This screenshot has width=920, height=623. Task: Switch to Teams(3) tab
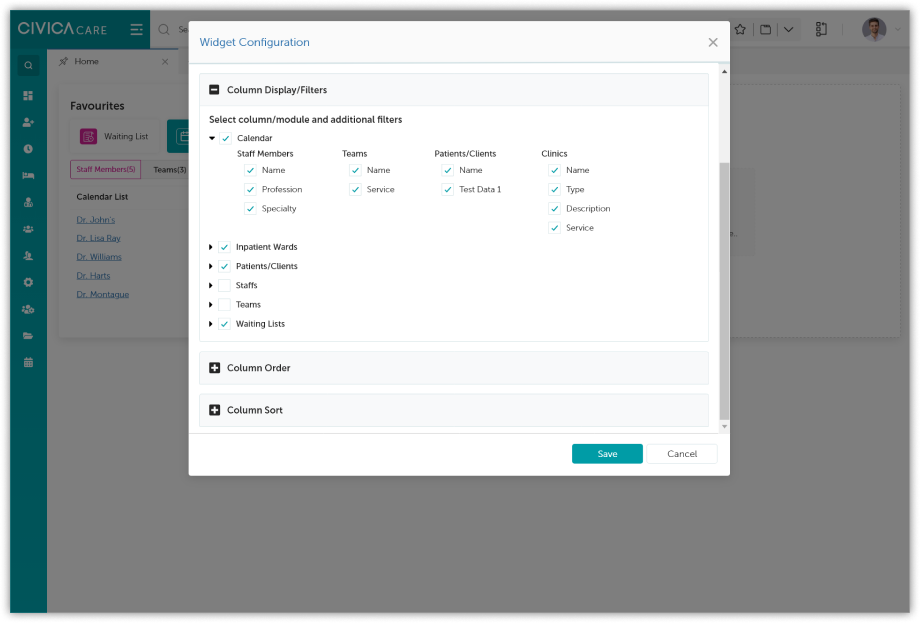point(170,170)
